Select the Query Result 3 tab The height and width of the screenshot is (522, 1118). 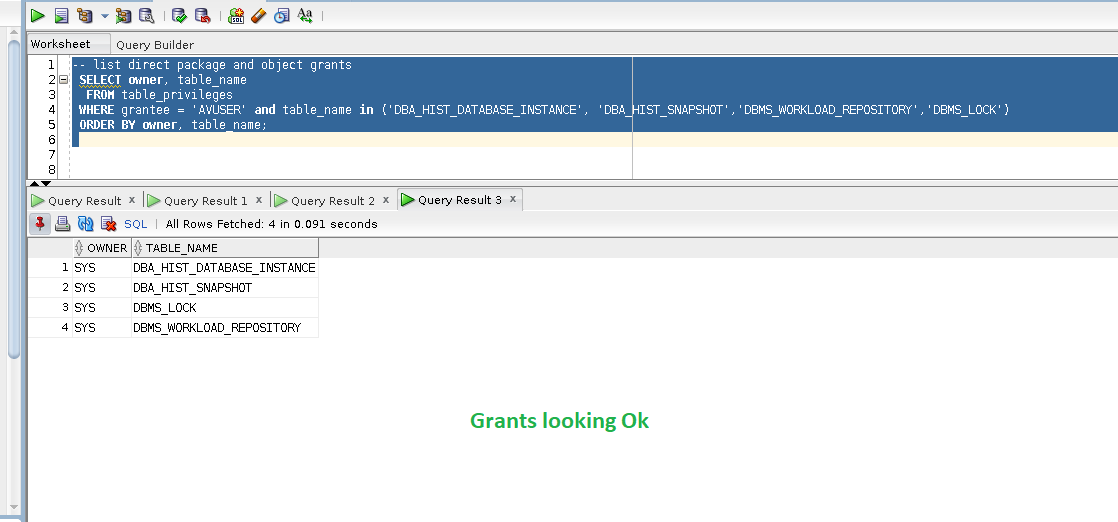click(x=460, y=200)
